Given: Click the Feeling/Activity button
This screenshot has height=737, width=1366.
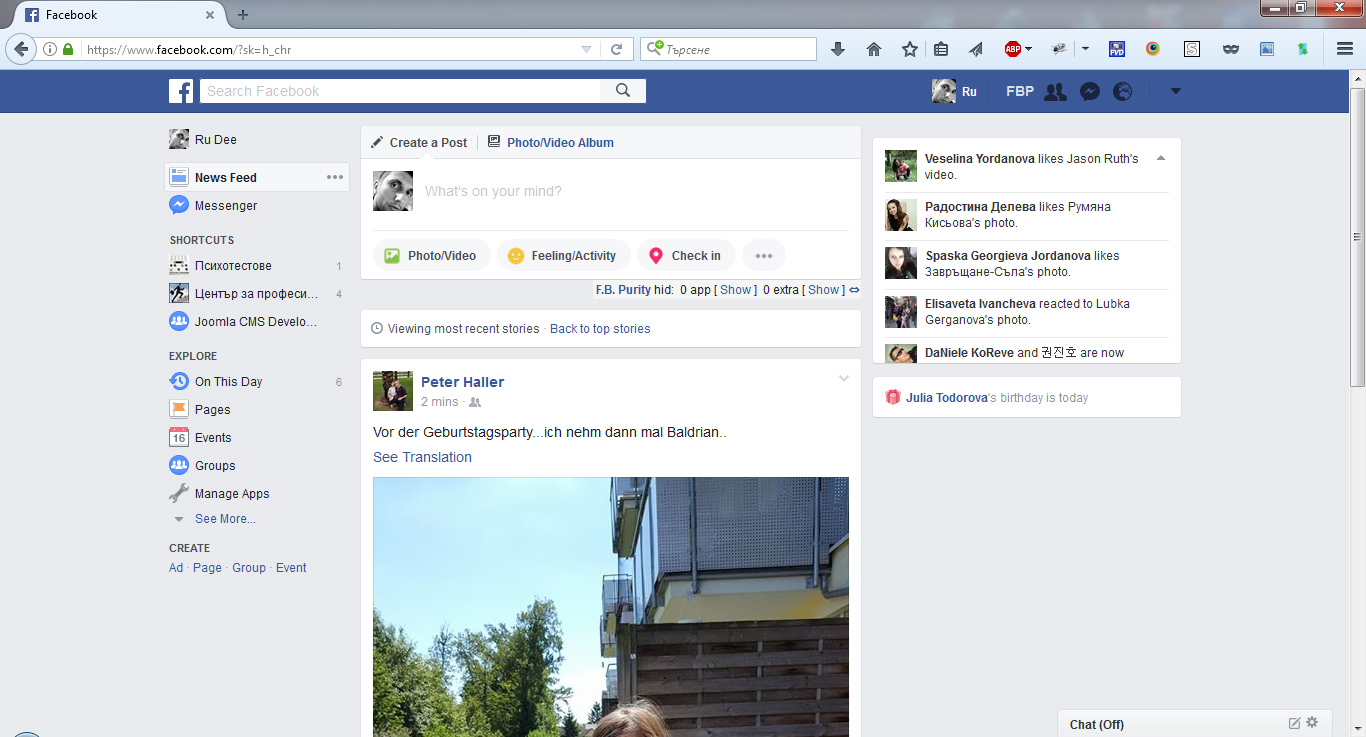Looking at the screenshot, I should coord(564,256).
